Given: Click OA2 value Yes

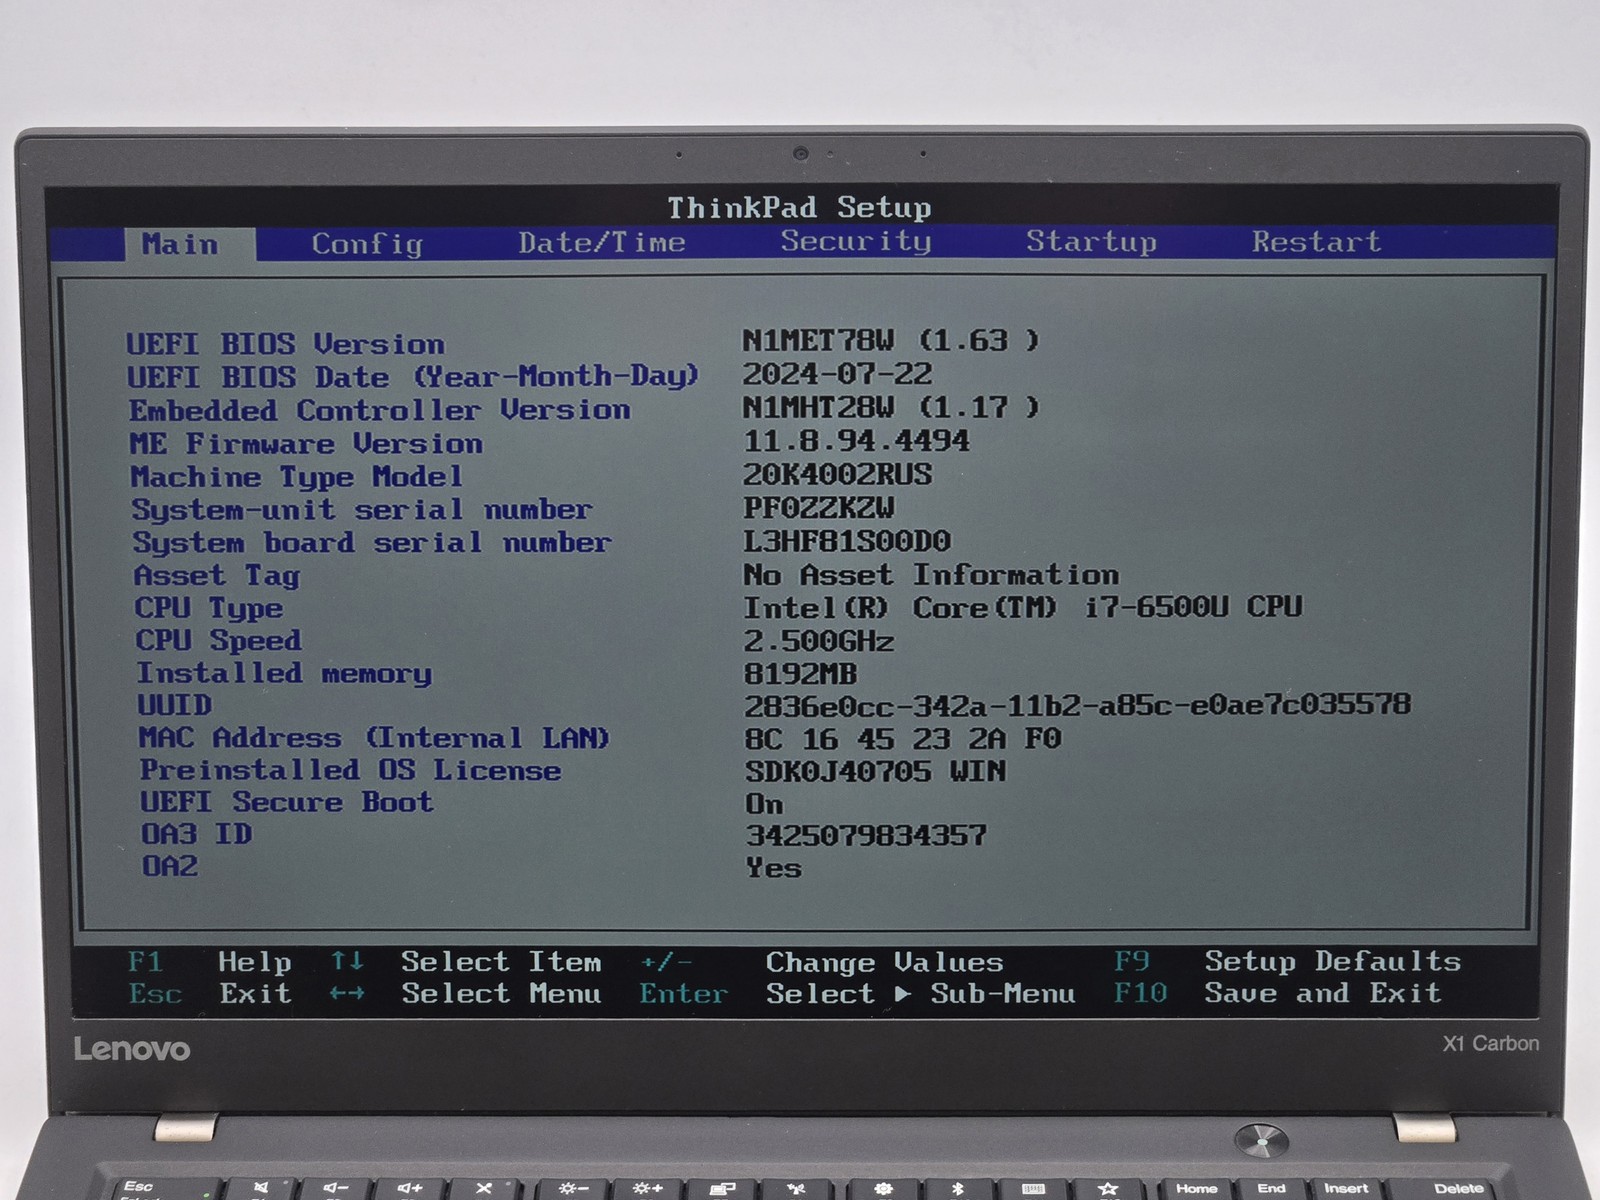Looking at the screenshot, I should point(773,868).
